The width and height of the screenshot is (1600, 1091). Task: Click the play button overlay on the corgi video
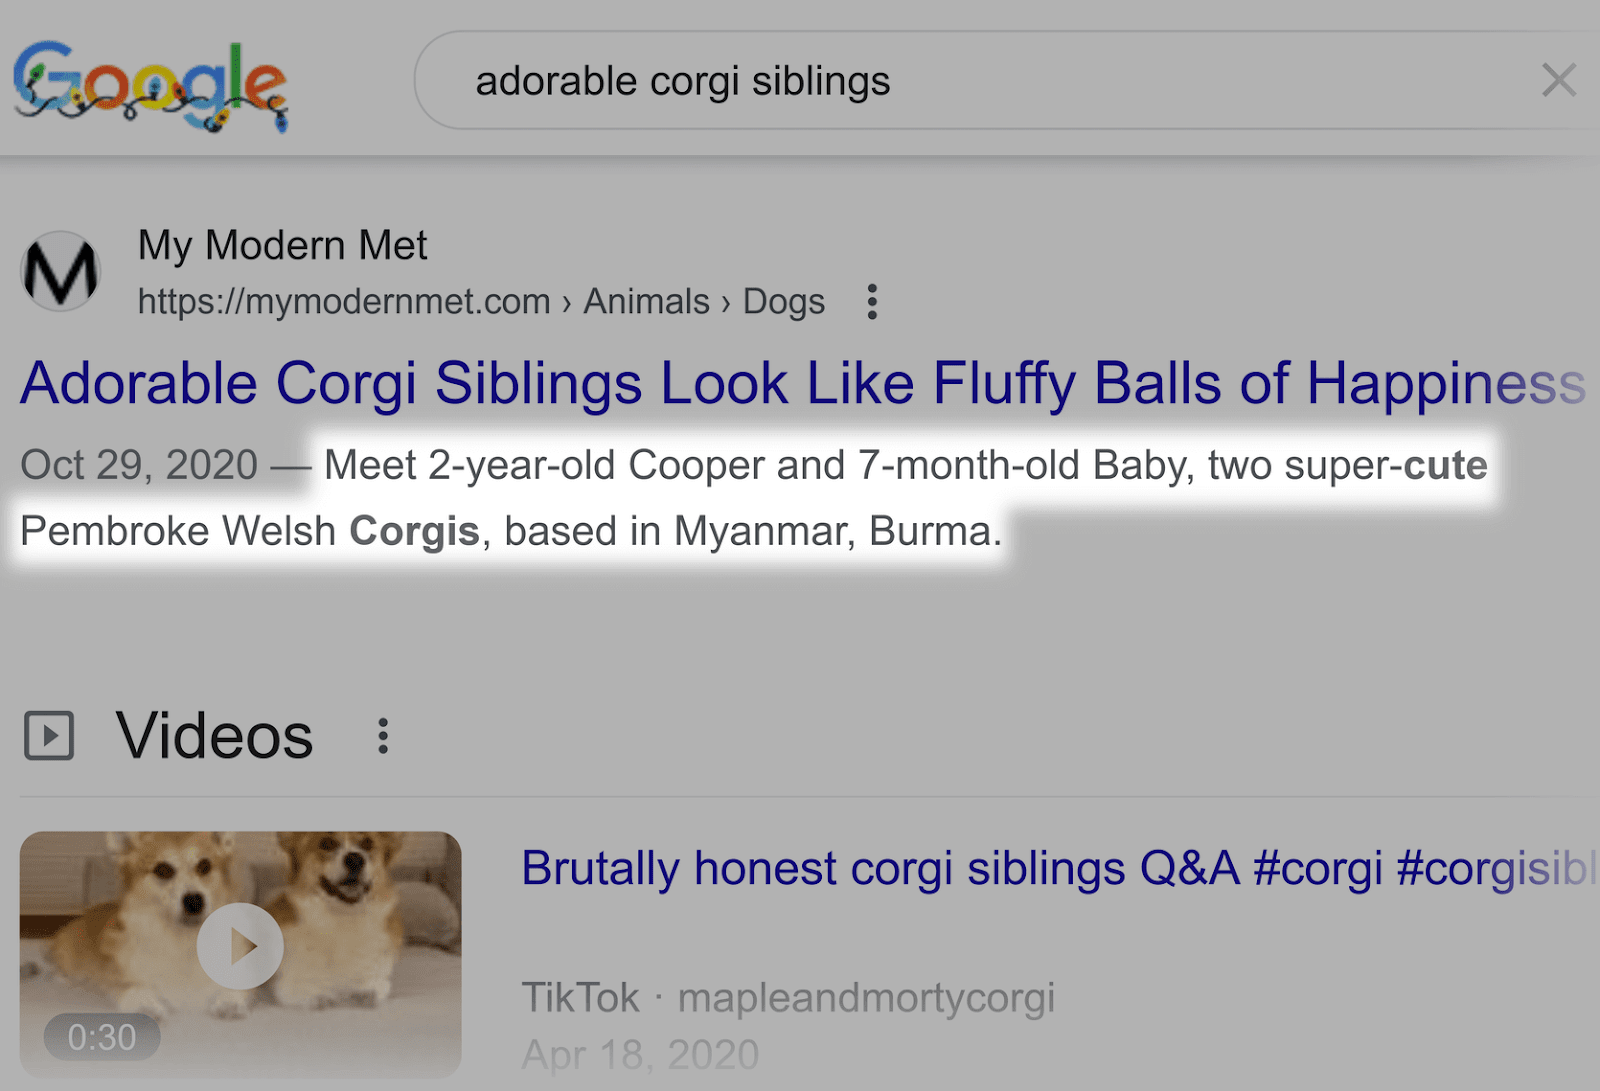(240, 943)
